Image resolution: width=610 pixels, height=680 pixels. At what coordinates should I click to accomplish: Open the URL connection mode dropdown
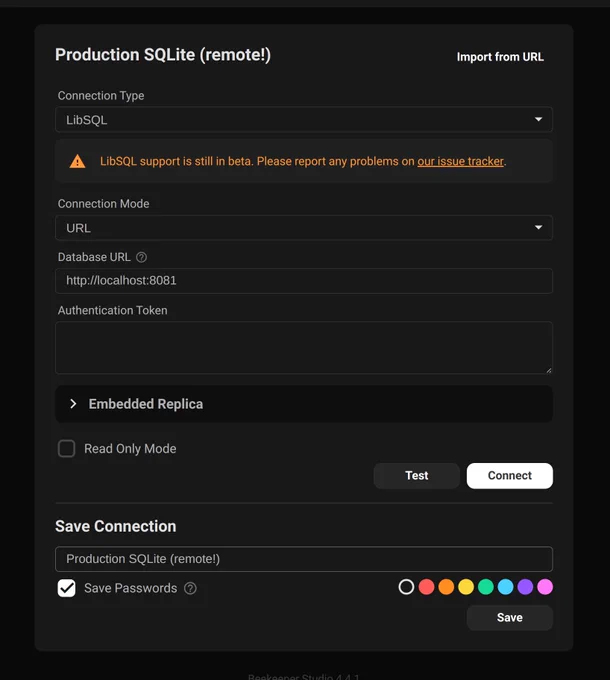coord(304,228)
